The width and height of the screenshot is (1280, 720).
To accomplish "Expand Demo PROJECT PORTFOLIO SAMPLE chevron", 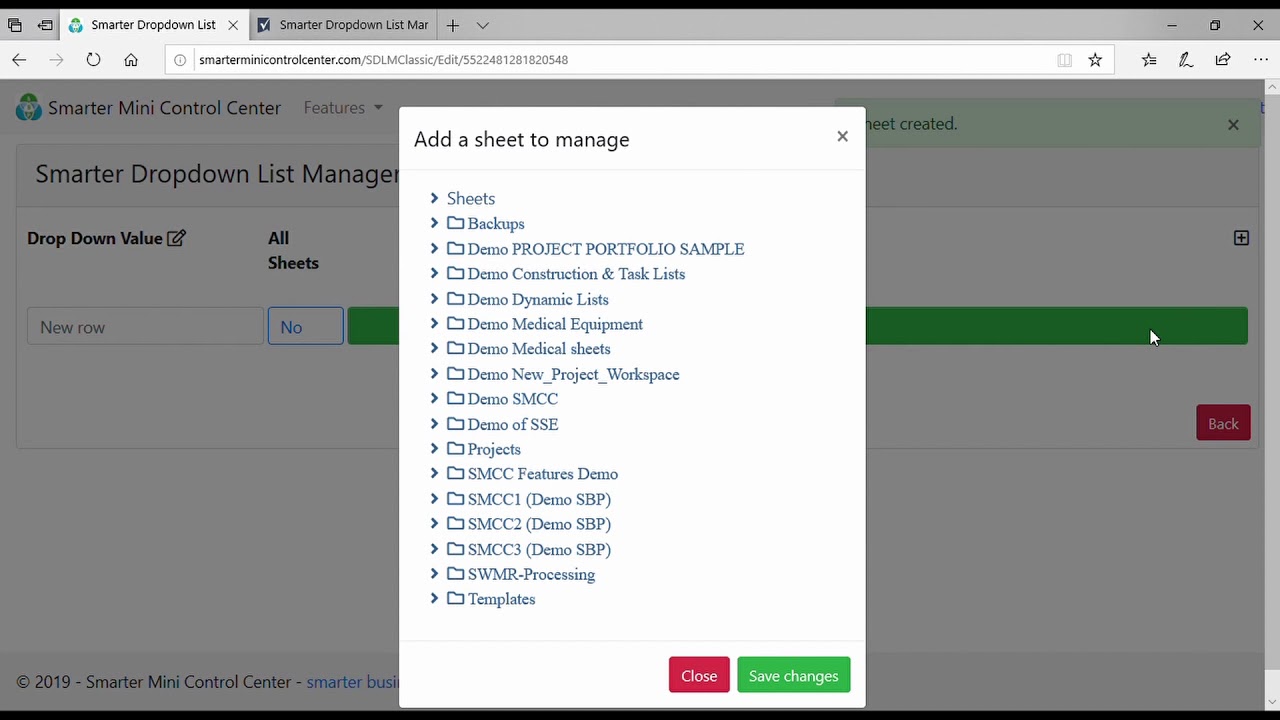I will (x=434, y=248).
